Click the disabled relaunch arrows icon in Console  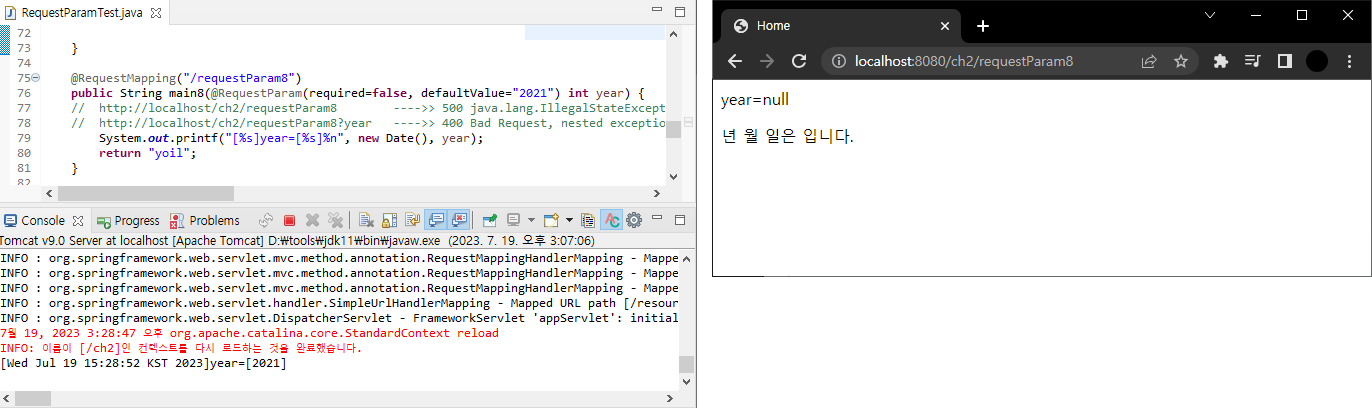click(x=266, y=220)
